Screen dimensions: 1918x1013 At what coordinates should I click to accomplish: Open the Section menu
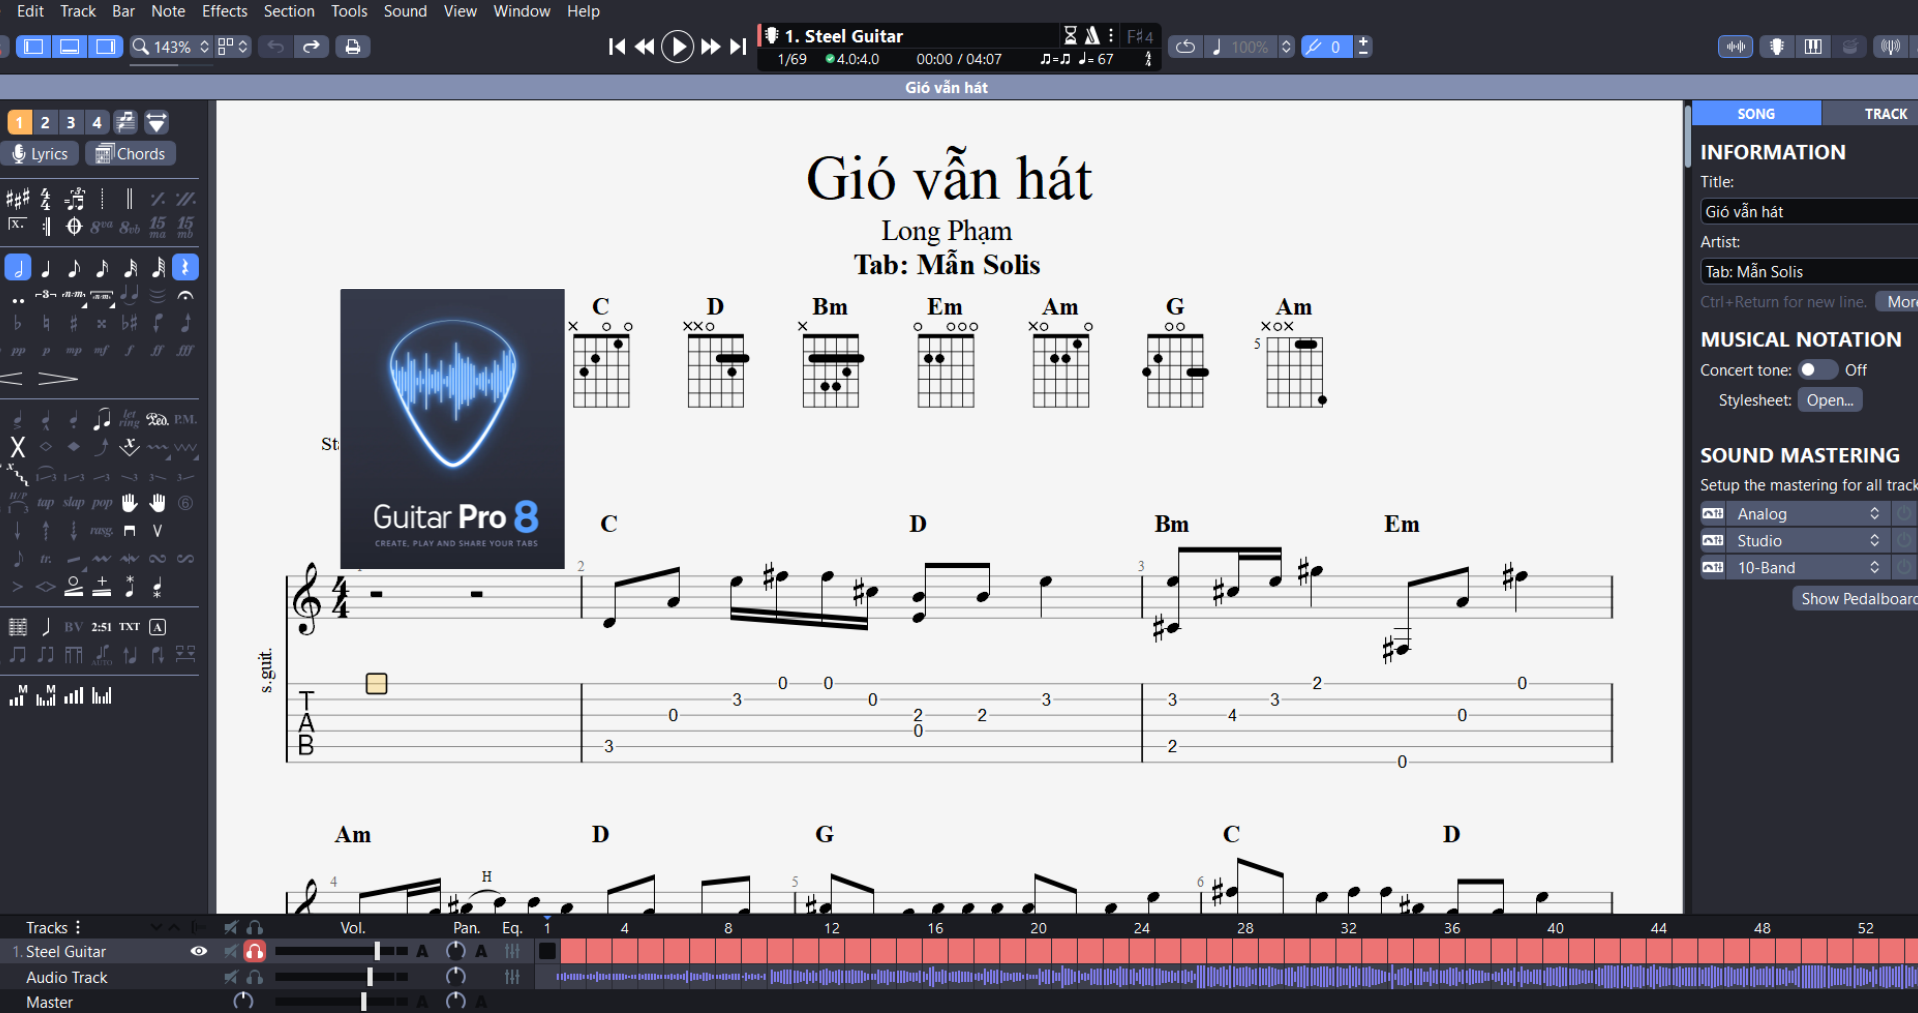pyautogui.click(x=289, y=11)
